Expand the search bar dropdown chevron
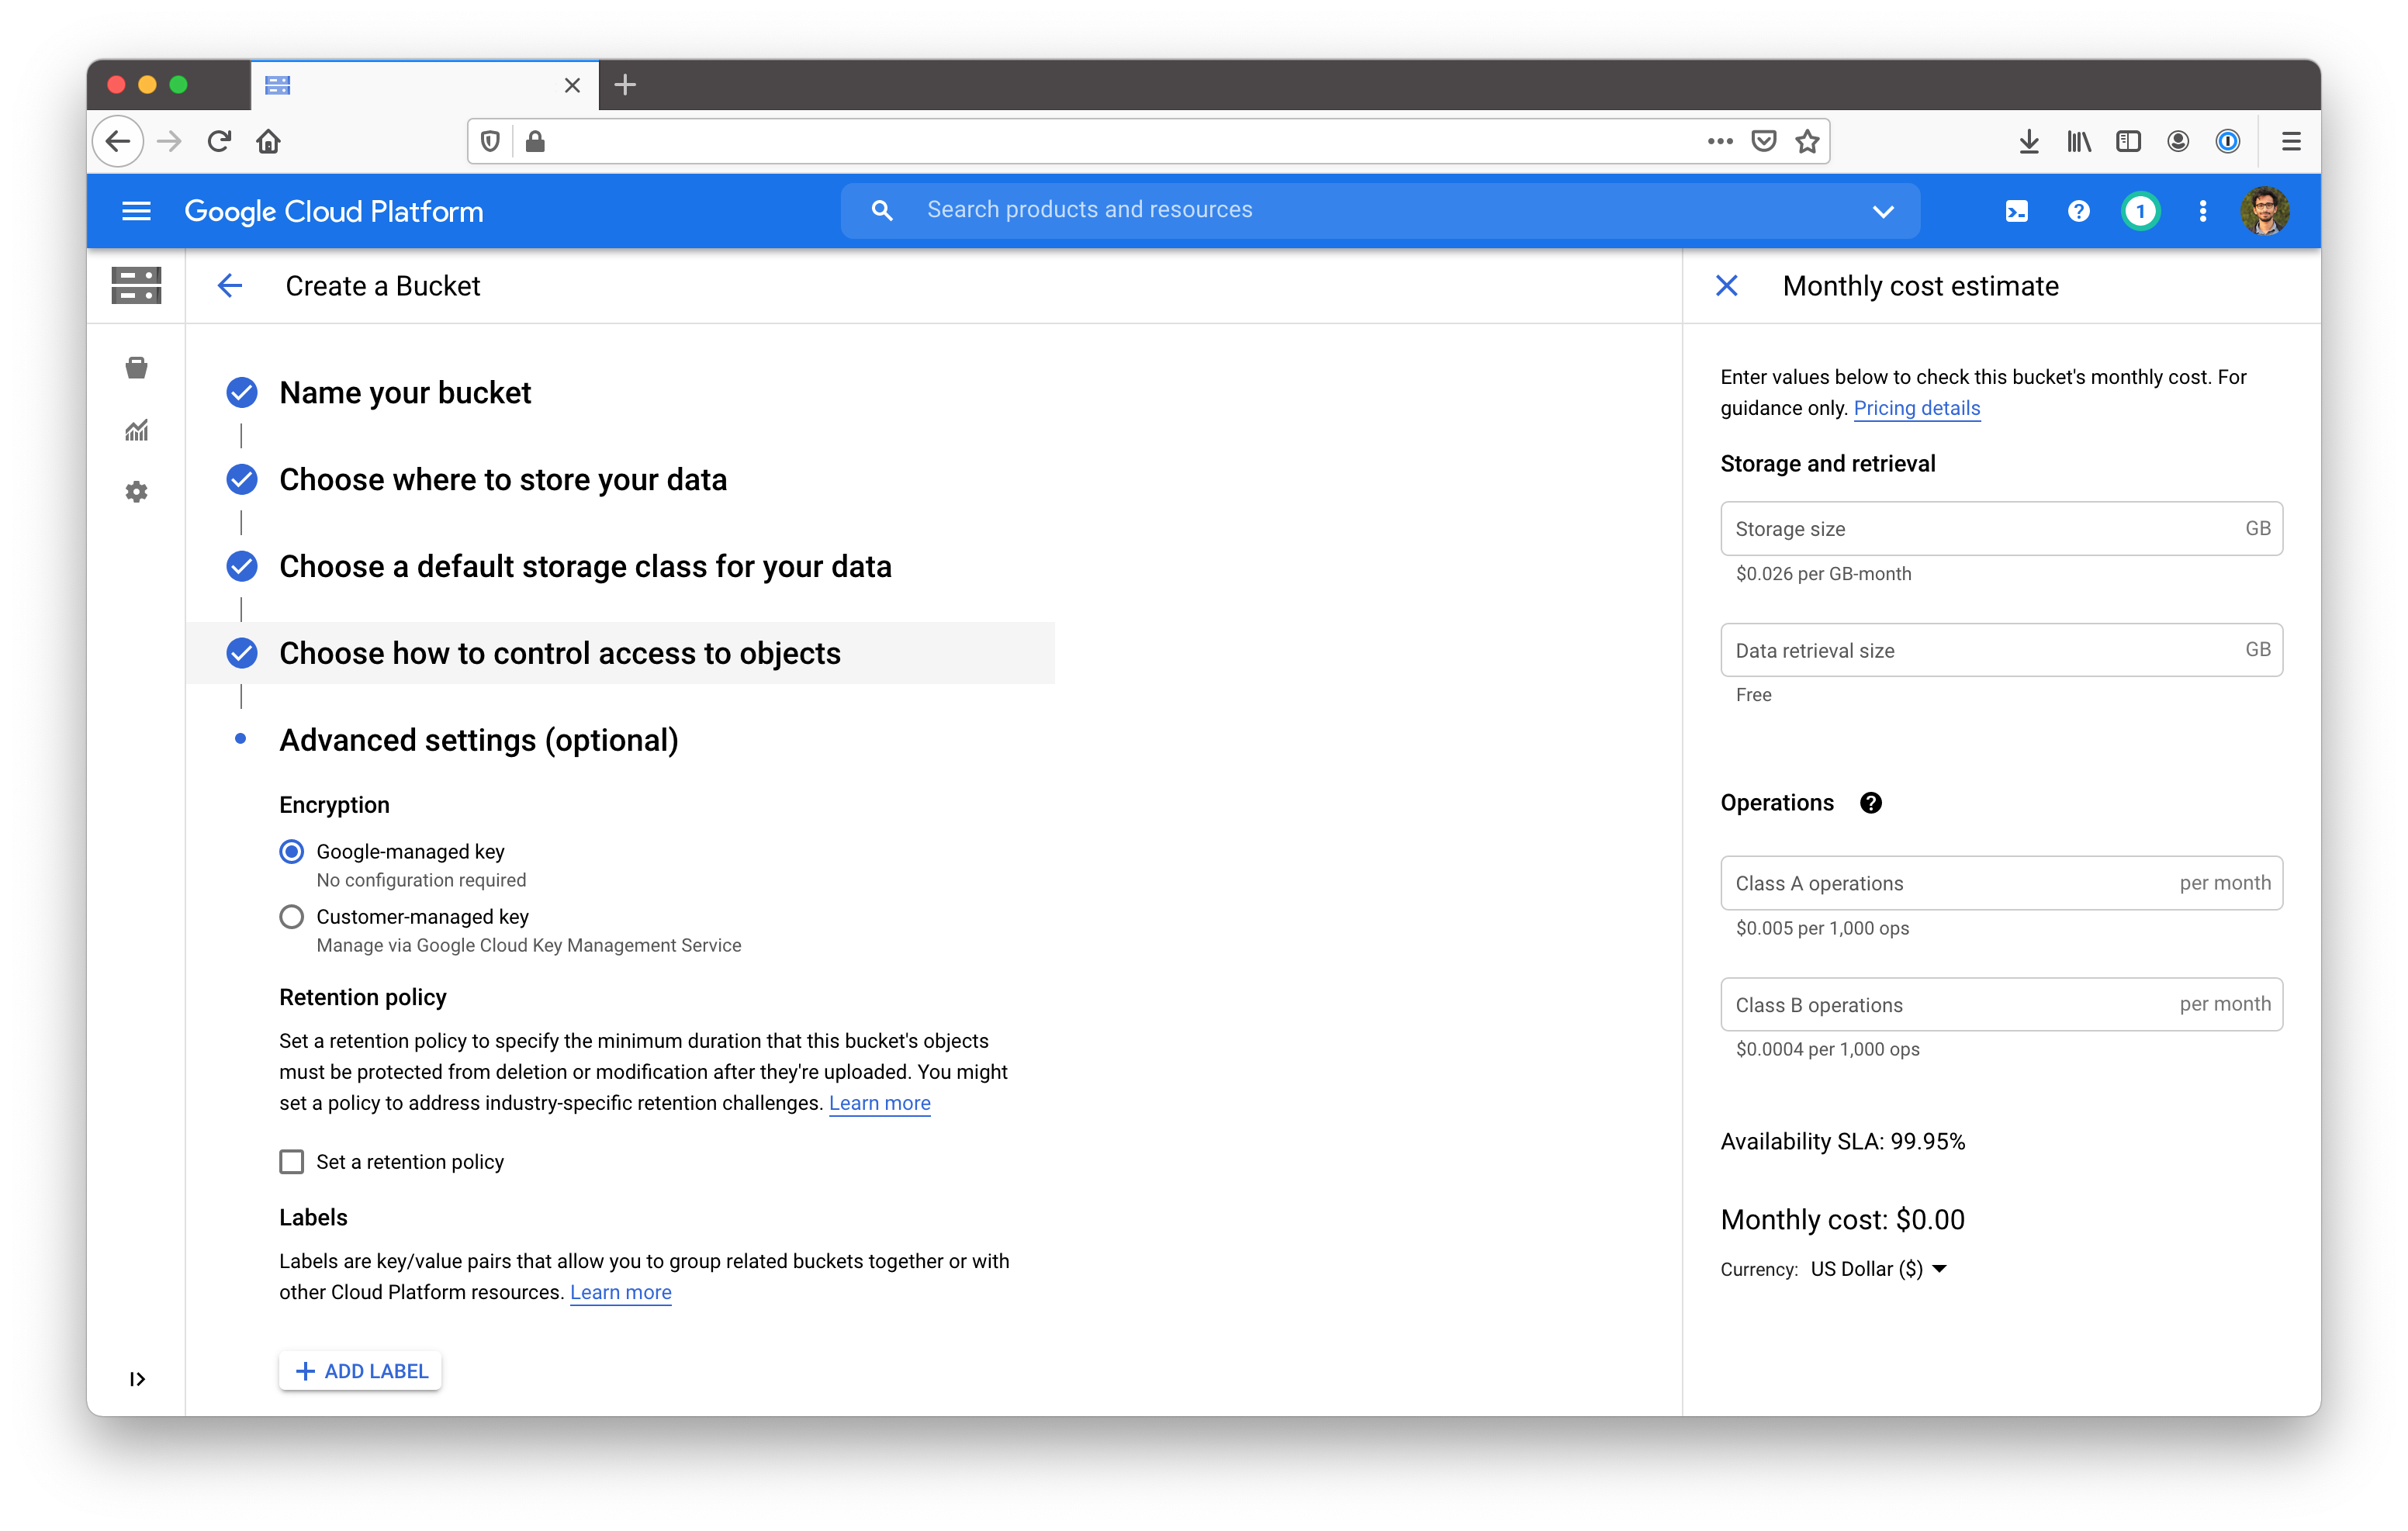This screenshot has height=1531, width=2408. click(1883, 211)
